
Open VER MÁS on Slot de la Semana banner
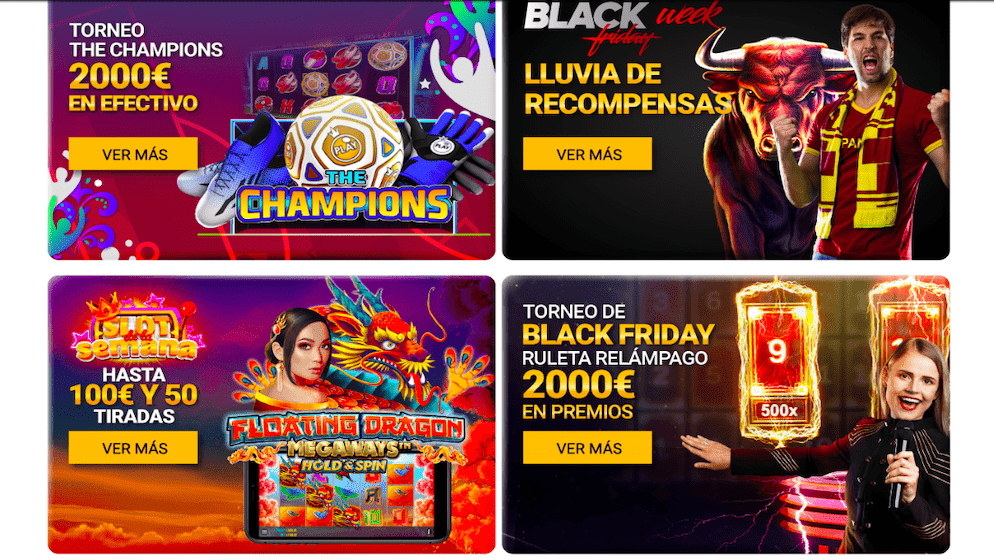click(x=133, y=448)
